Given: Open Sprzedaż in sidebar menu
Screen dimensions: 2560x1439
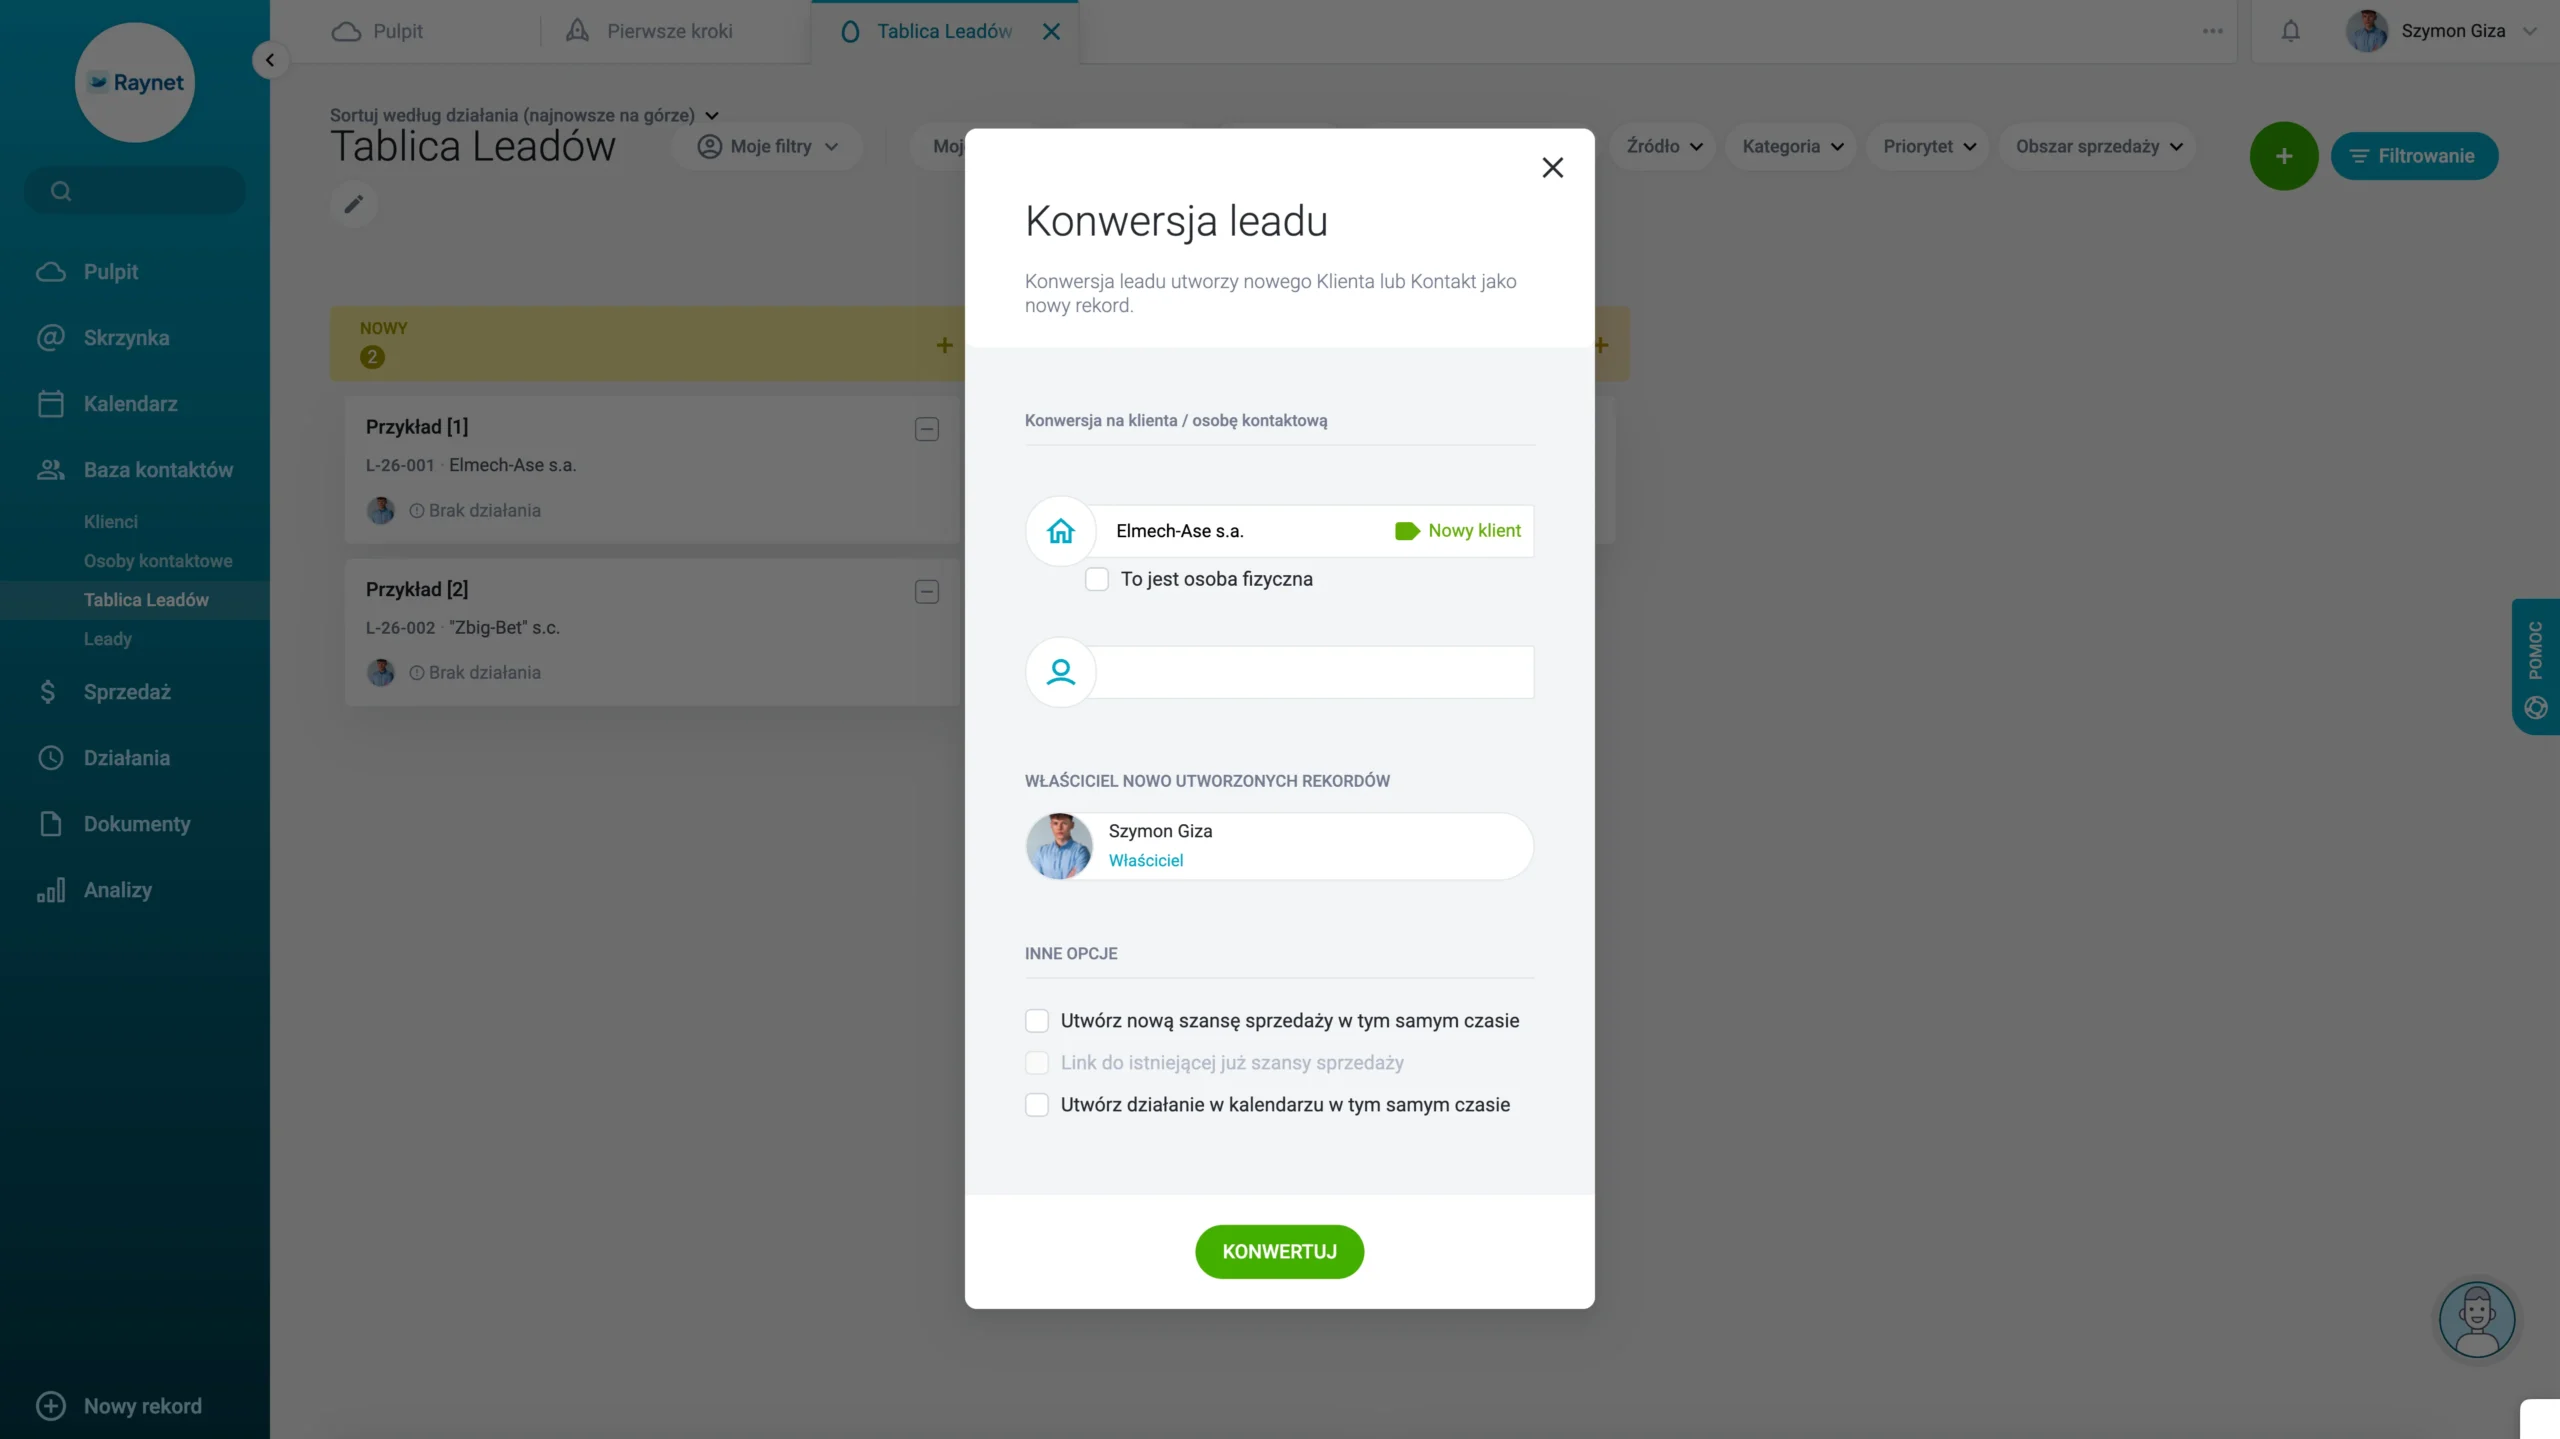Looking at the screenshot, I should click(127, 692).
